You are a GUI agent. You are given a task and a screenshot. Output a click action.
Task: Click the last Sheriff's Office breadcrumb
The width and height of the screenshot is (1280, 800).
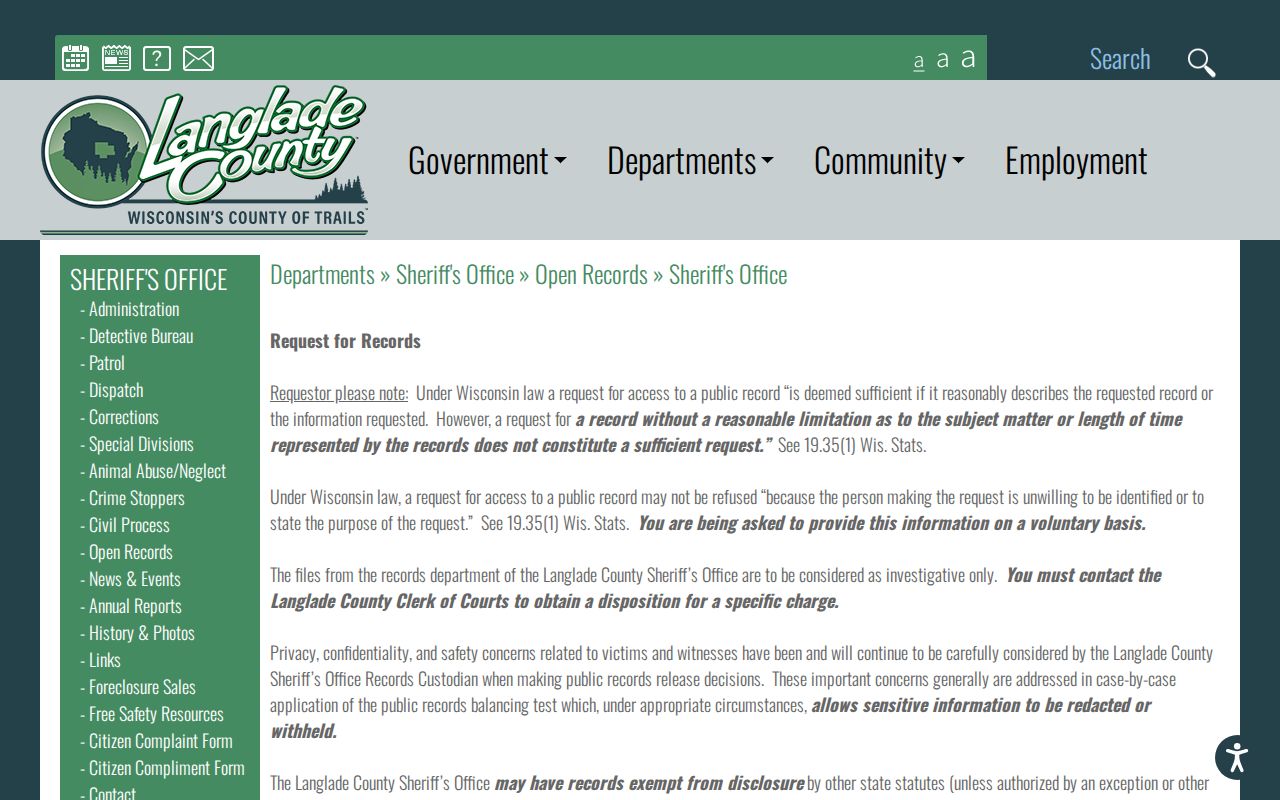coord(728,275)
